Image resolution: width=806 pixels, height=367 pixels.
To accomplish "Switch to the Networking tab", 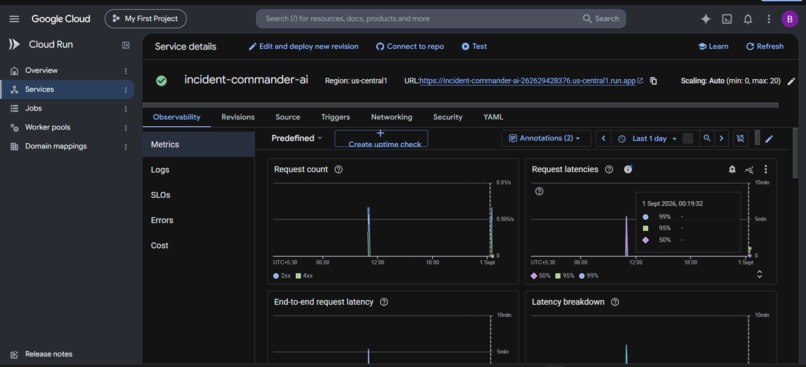I will coord(392,117).
